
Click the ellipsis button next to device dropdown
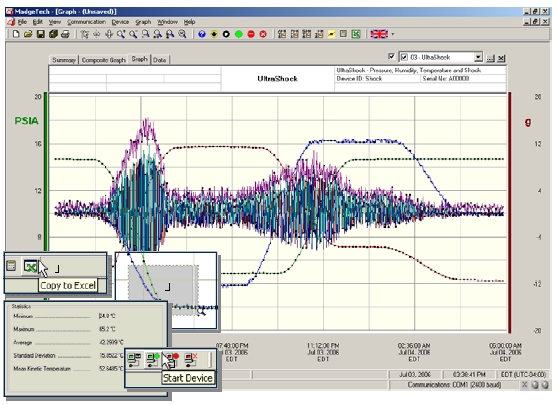pyautogui.click(x=491, y=58)
